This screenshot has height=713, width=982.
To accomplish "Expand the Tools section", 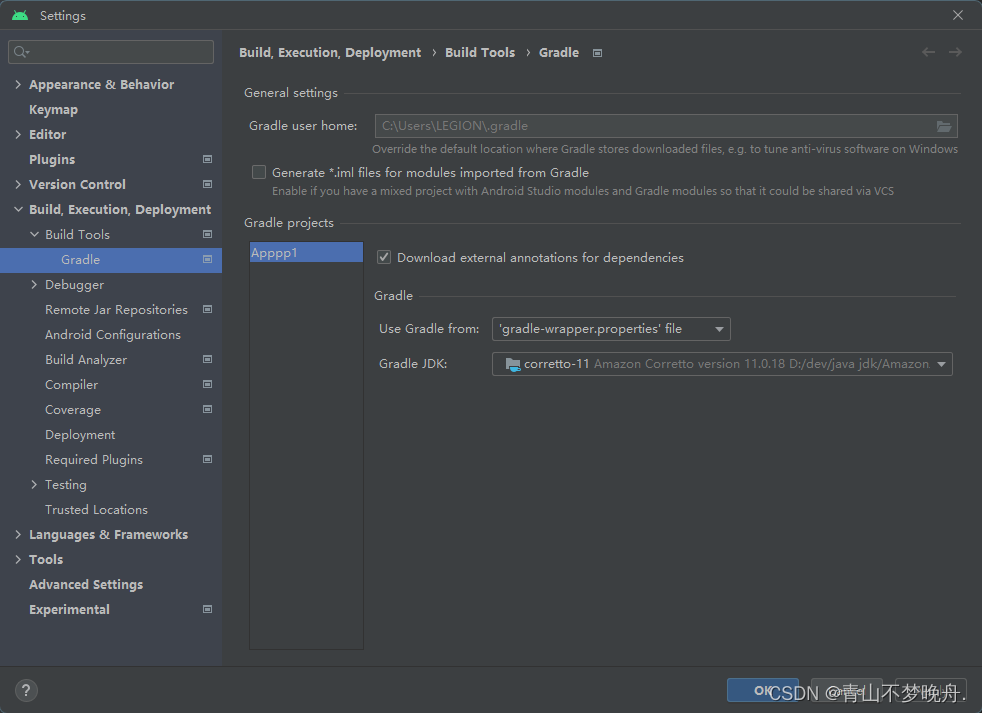I will click(18, 559).
